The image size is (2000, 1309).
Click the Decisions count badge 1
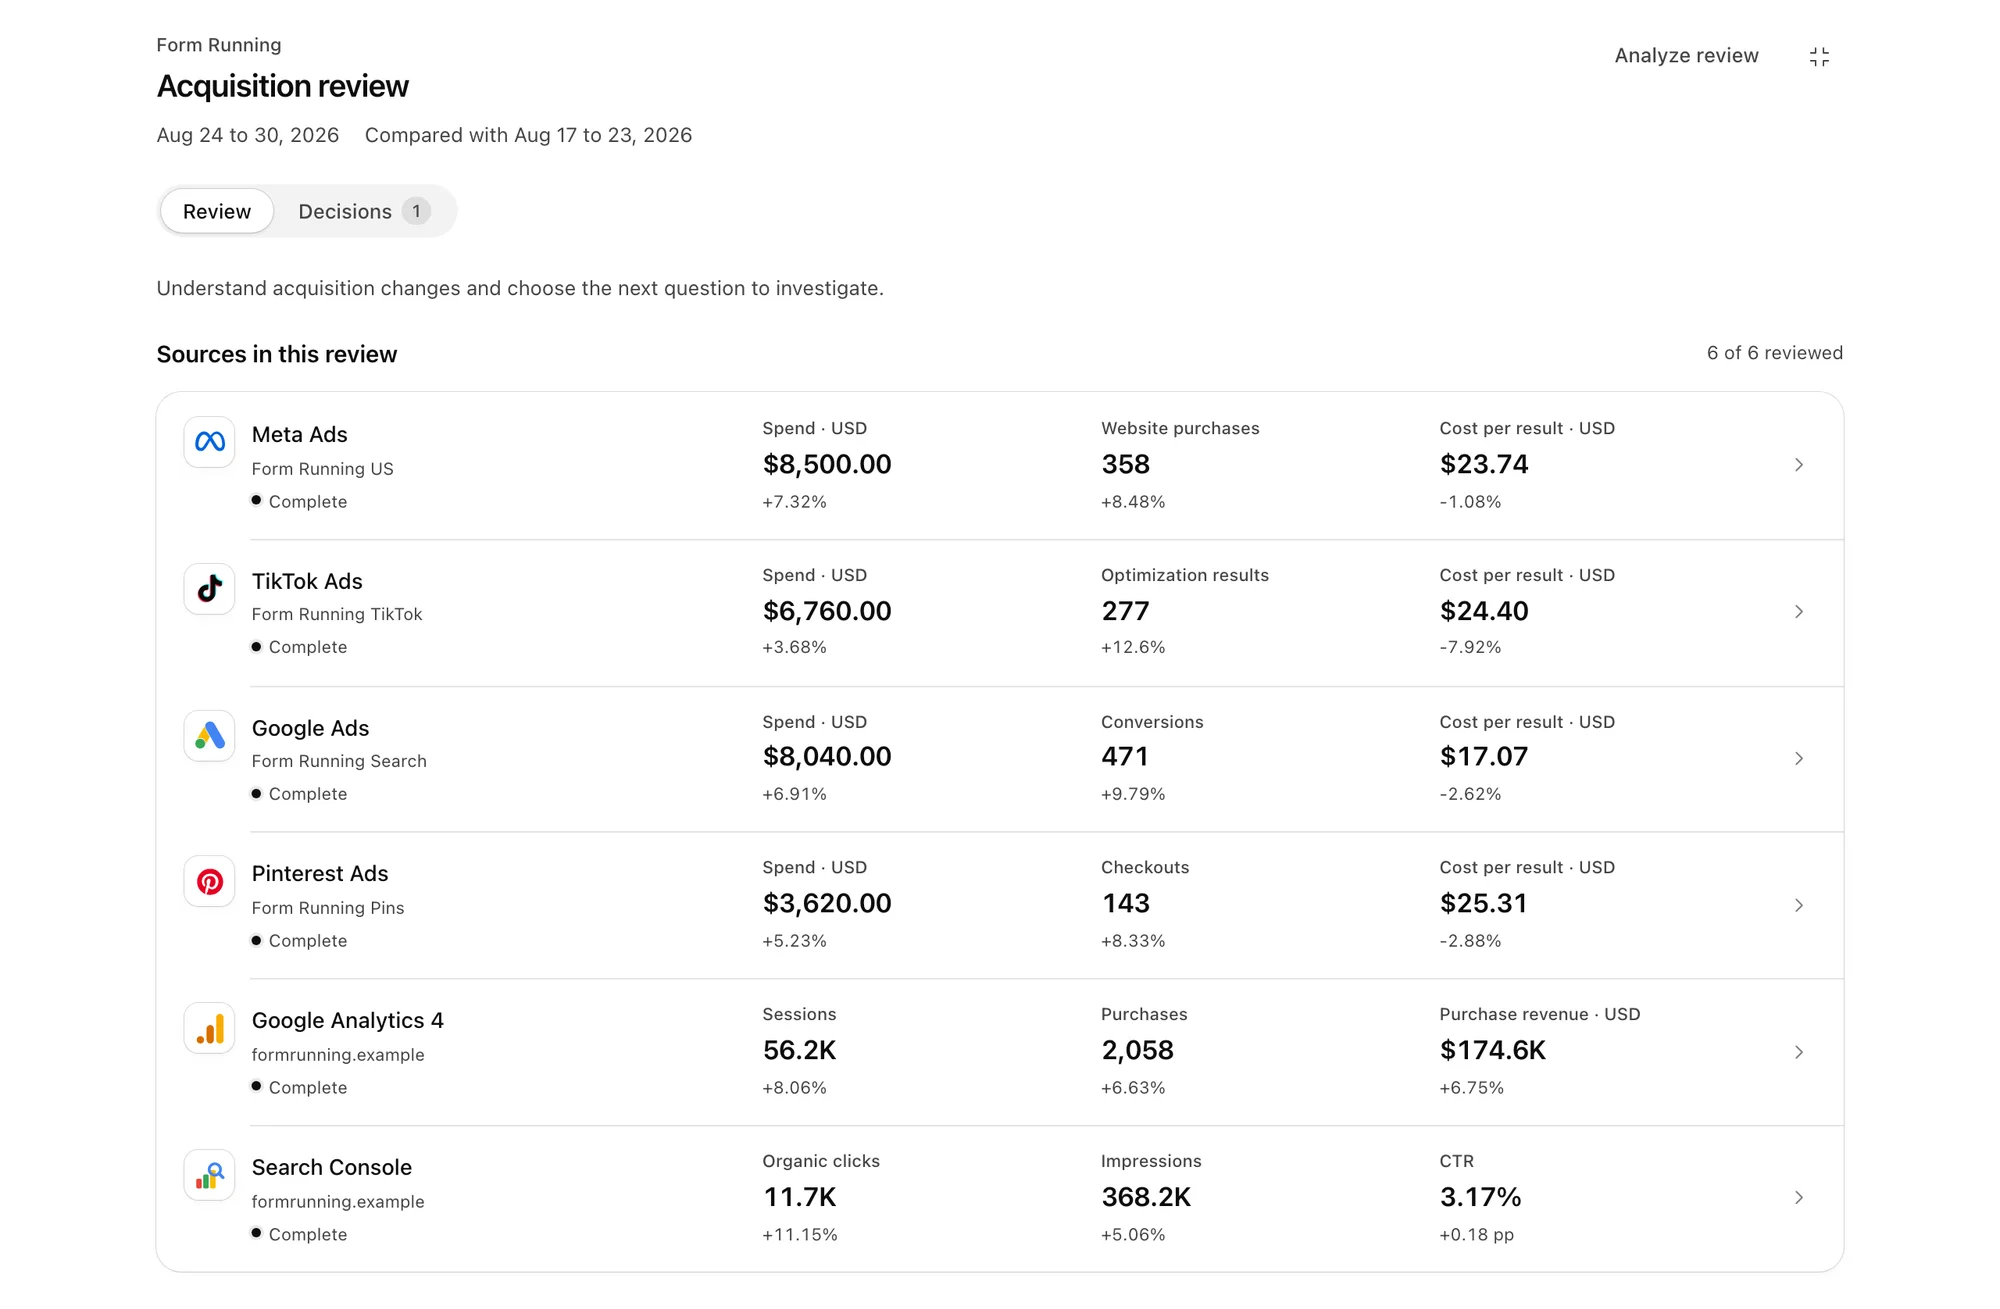tap(416, 211)
